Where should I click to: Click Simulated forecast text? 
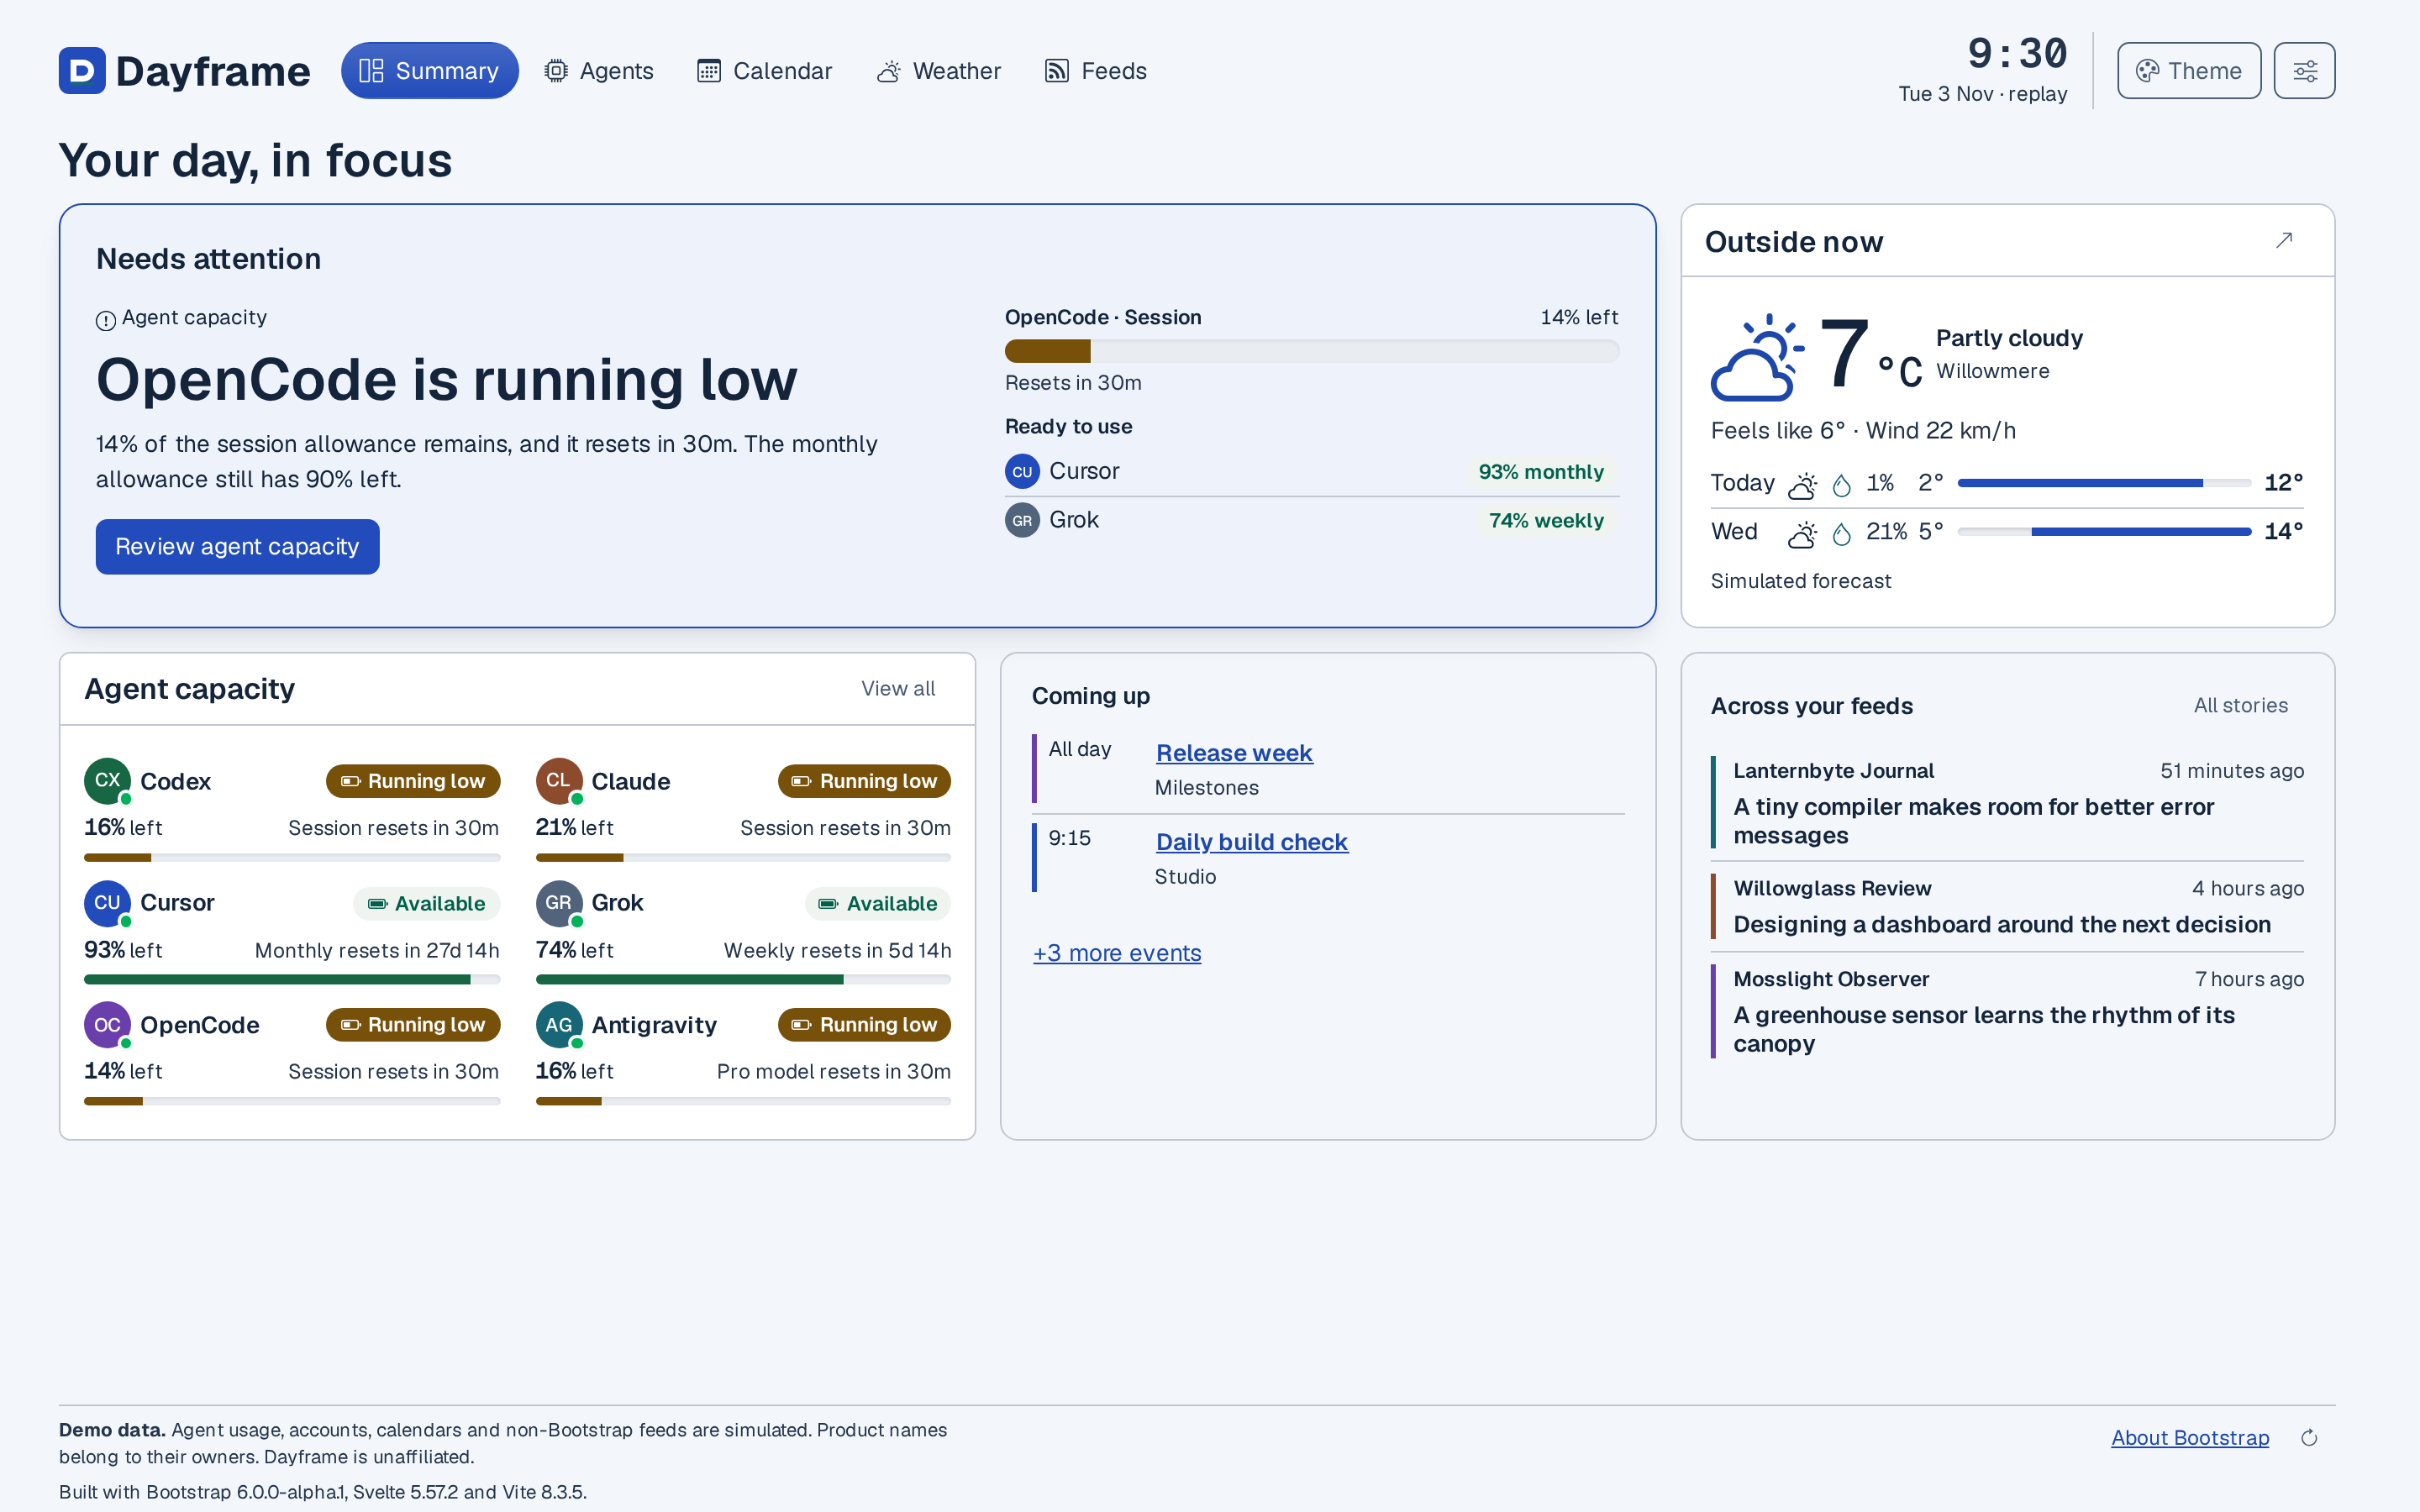tap(1800, 581)
